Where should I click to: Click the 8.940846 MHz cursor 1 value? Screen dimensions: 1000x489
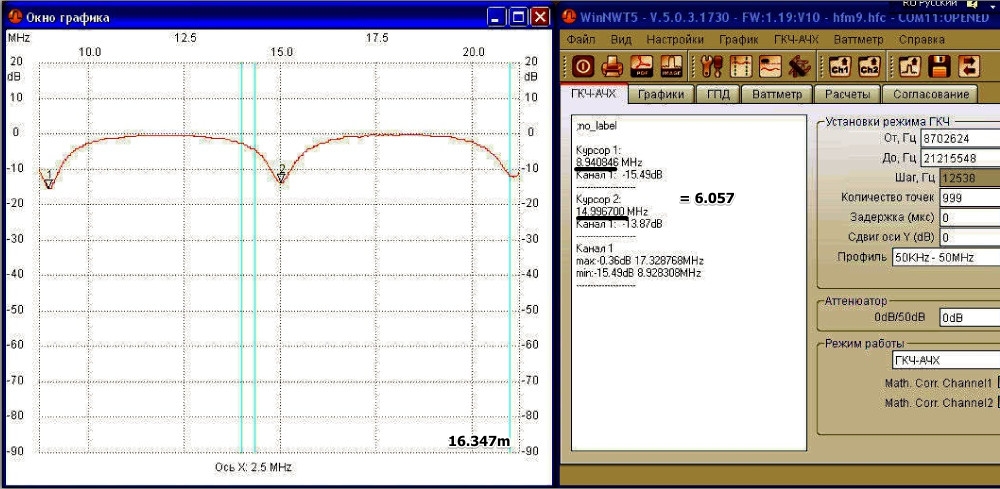[x=608, y=163]
